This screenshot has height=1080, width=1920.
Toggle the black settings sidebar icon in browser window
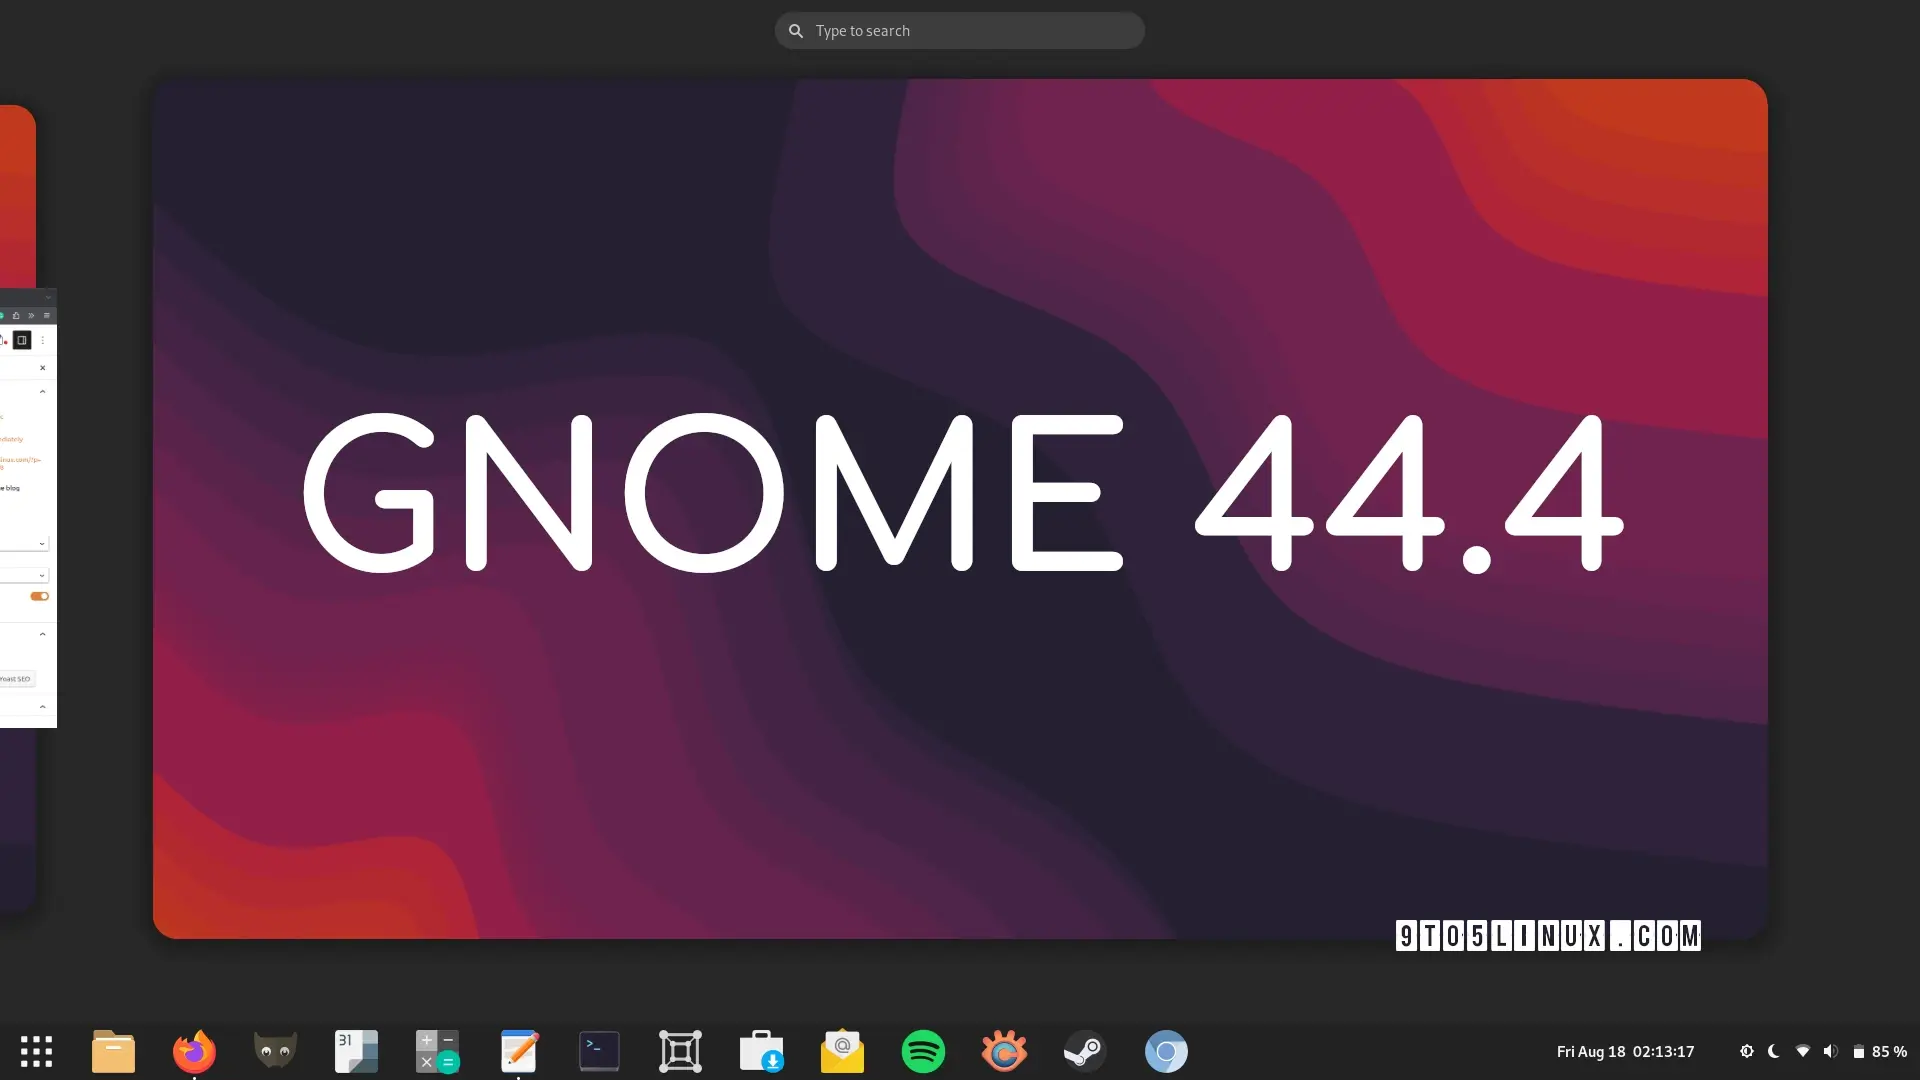pos(22,340)
